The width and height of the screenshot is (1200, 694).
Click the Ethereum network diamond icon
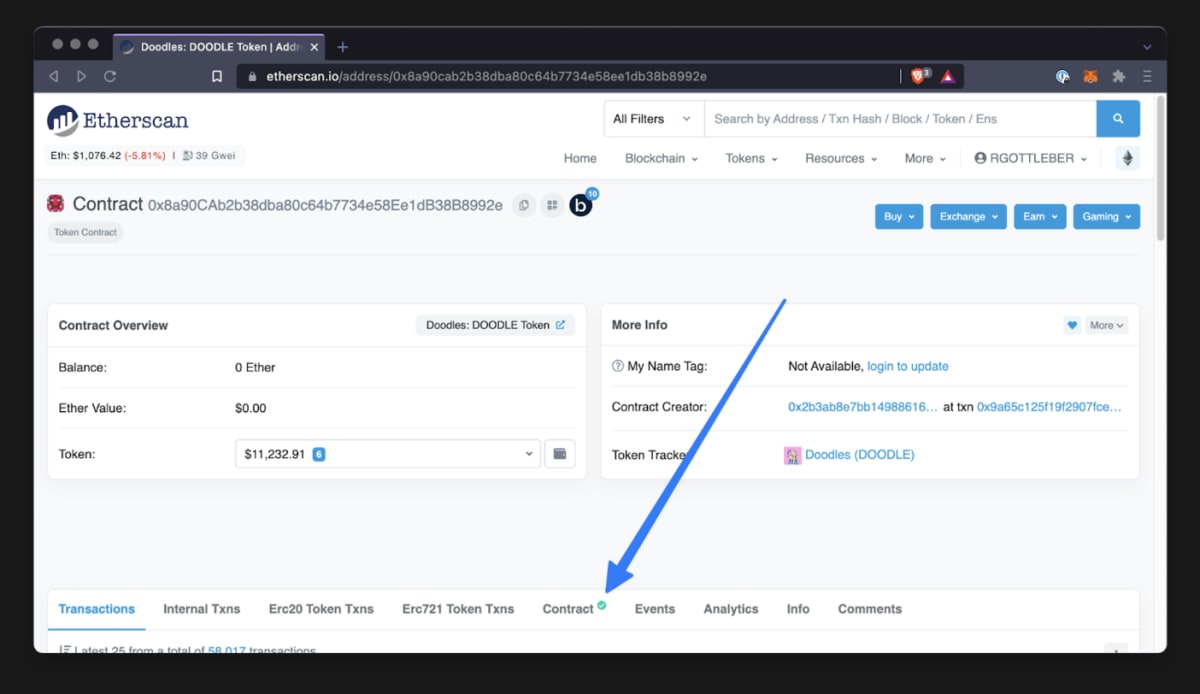pyautogui.click(x=1128, y=158)
